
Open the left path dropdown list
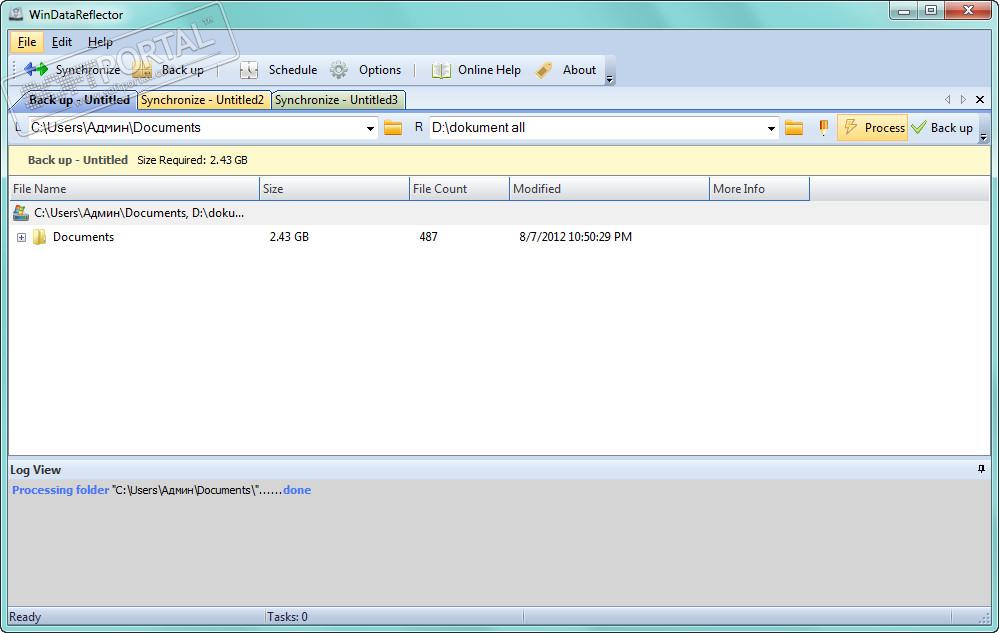(x=370, y=128)
